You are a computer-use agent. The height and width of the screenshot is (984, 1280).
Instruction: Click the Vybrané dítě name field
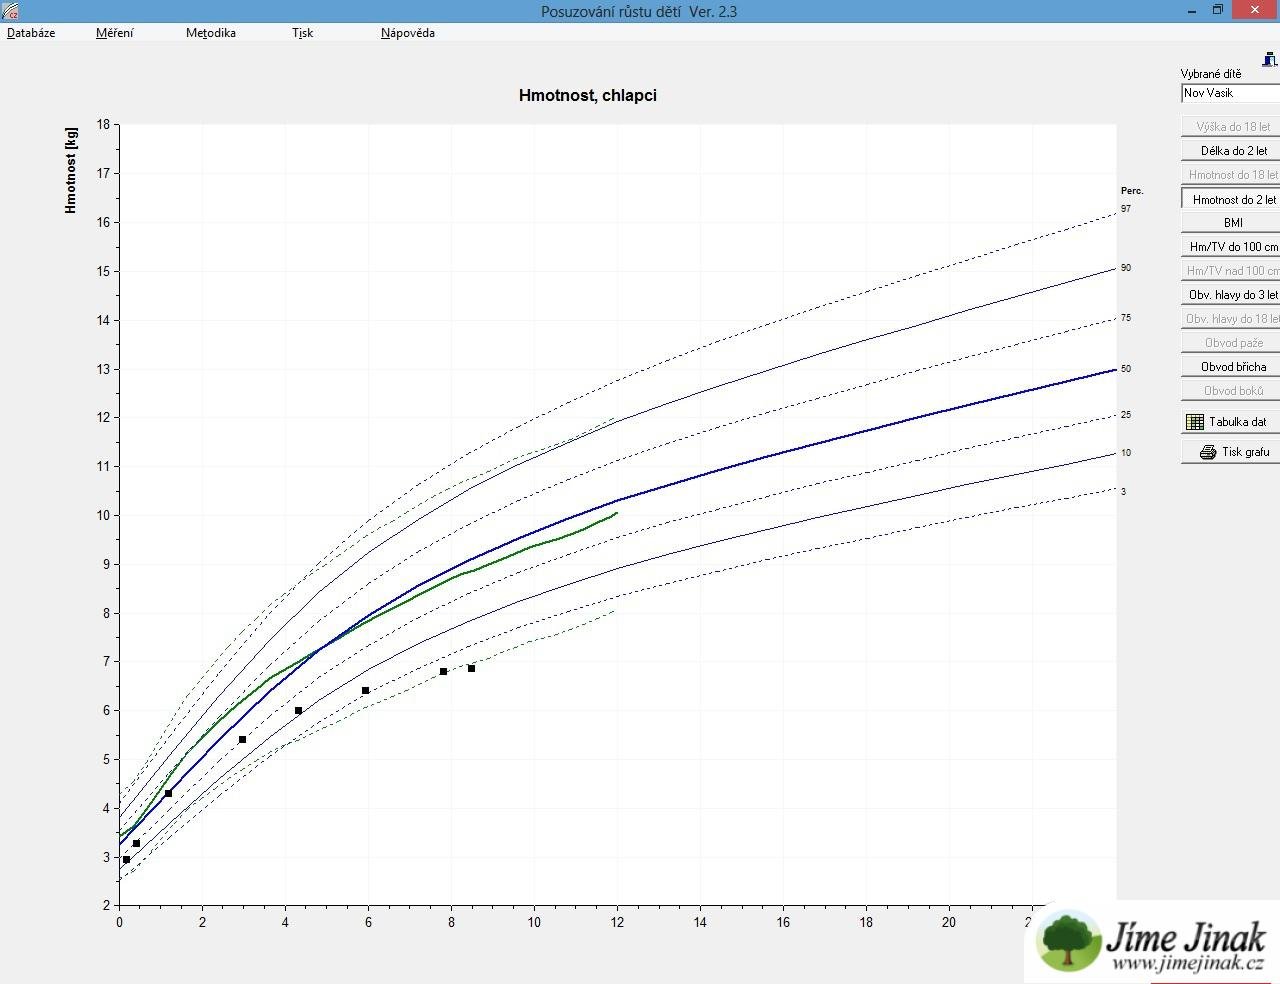coord(1230,93)
